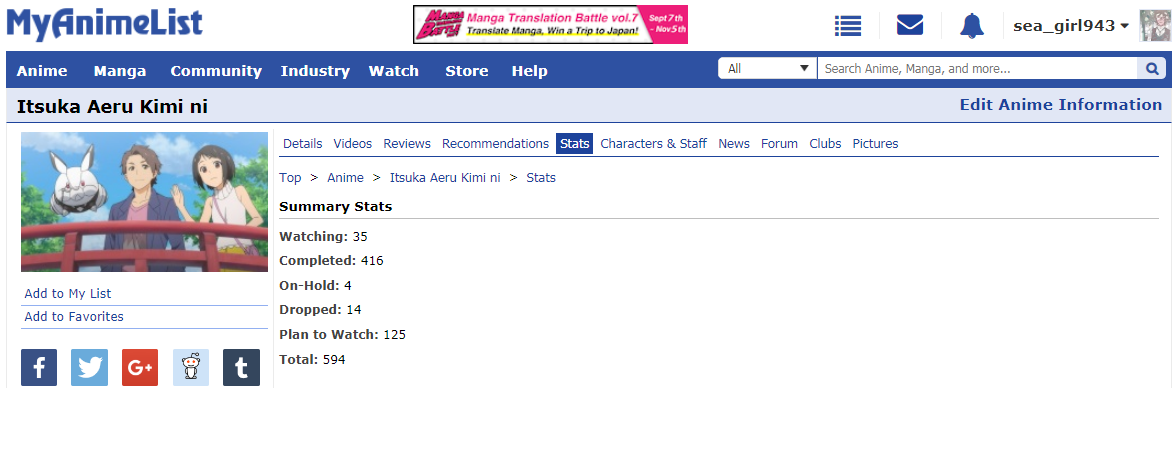1172x456 pixels.
Task: Switch to Characters & Staff tab
Action: (x=653, y=144)
